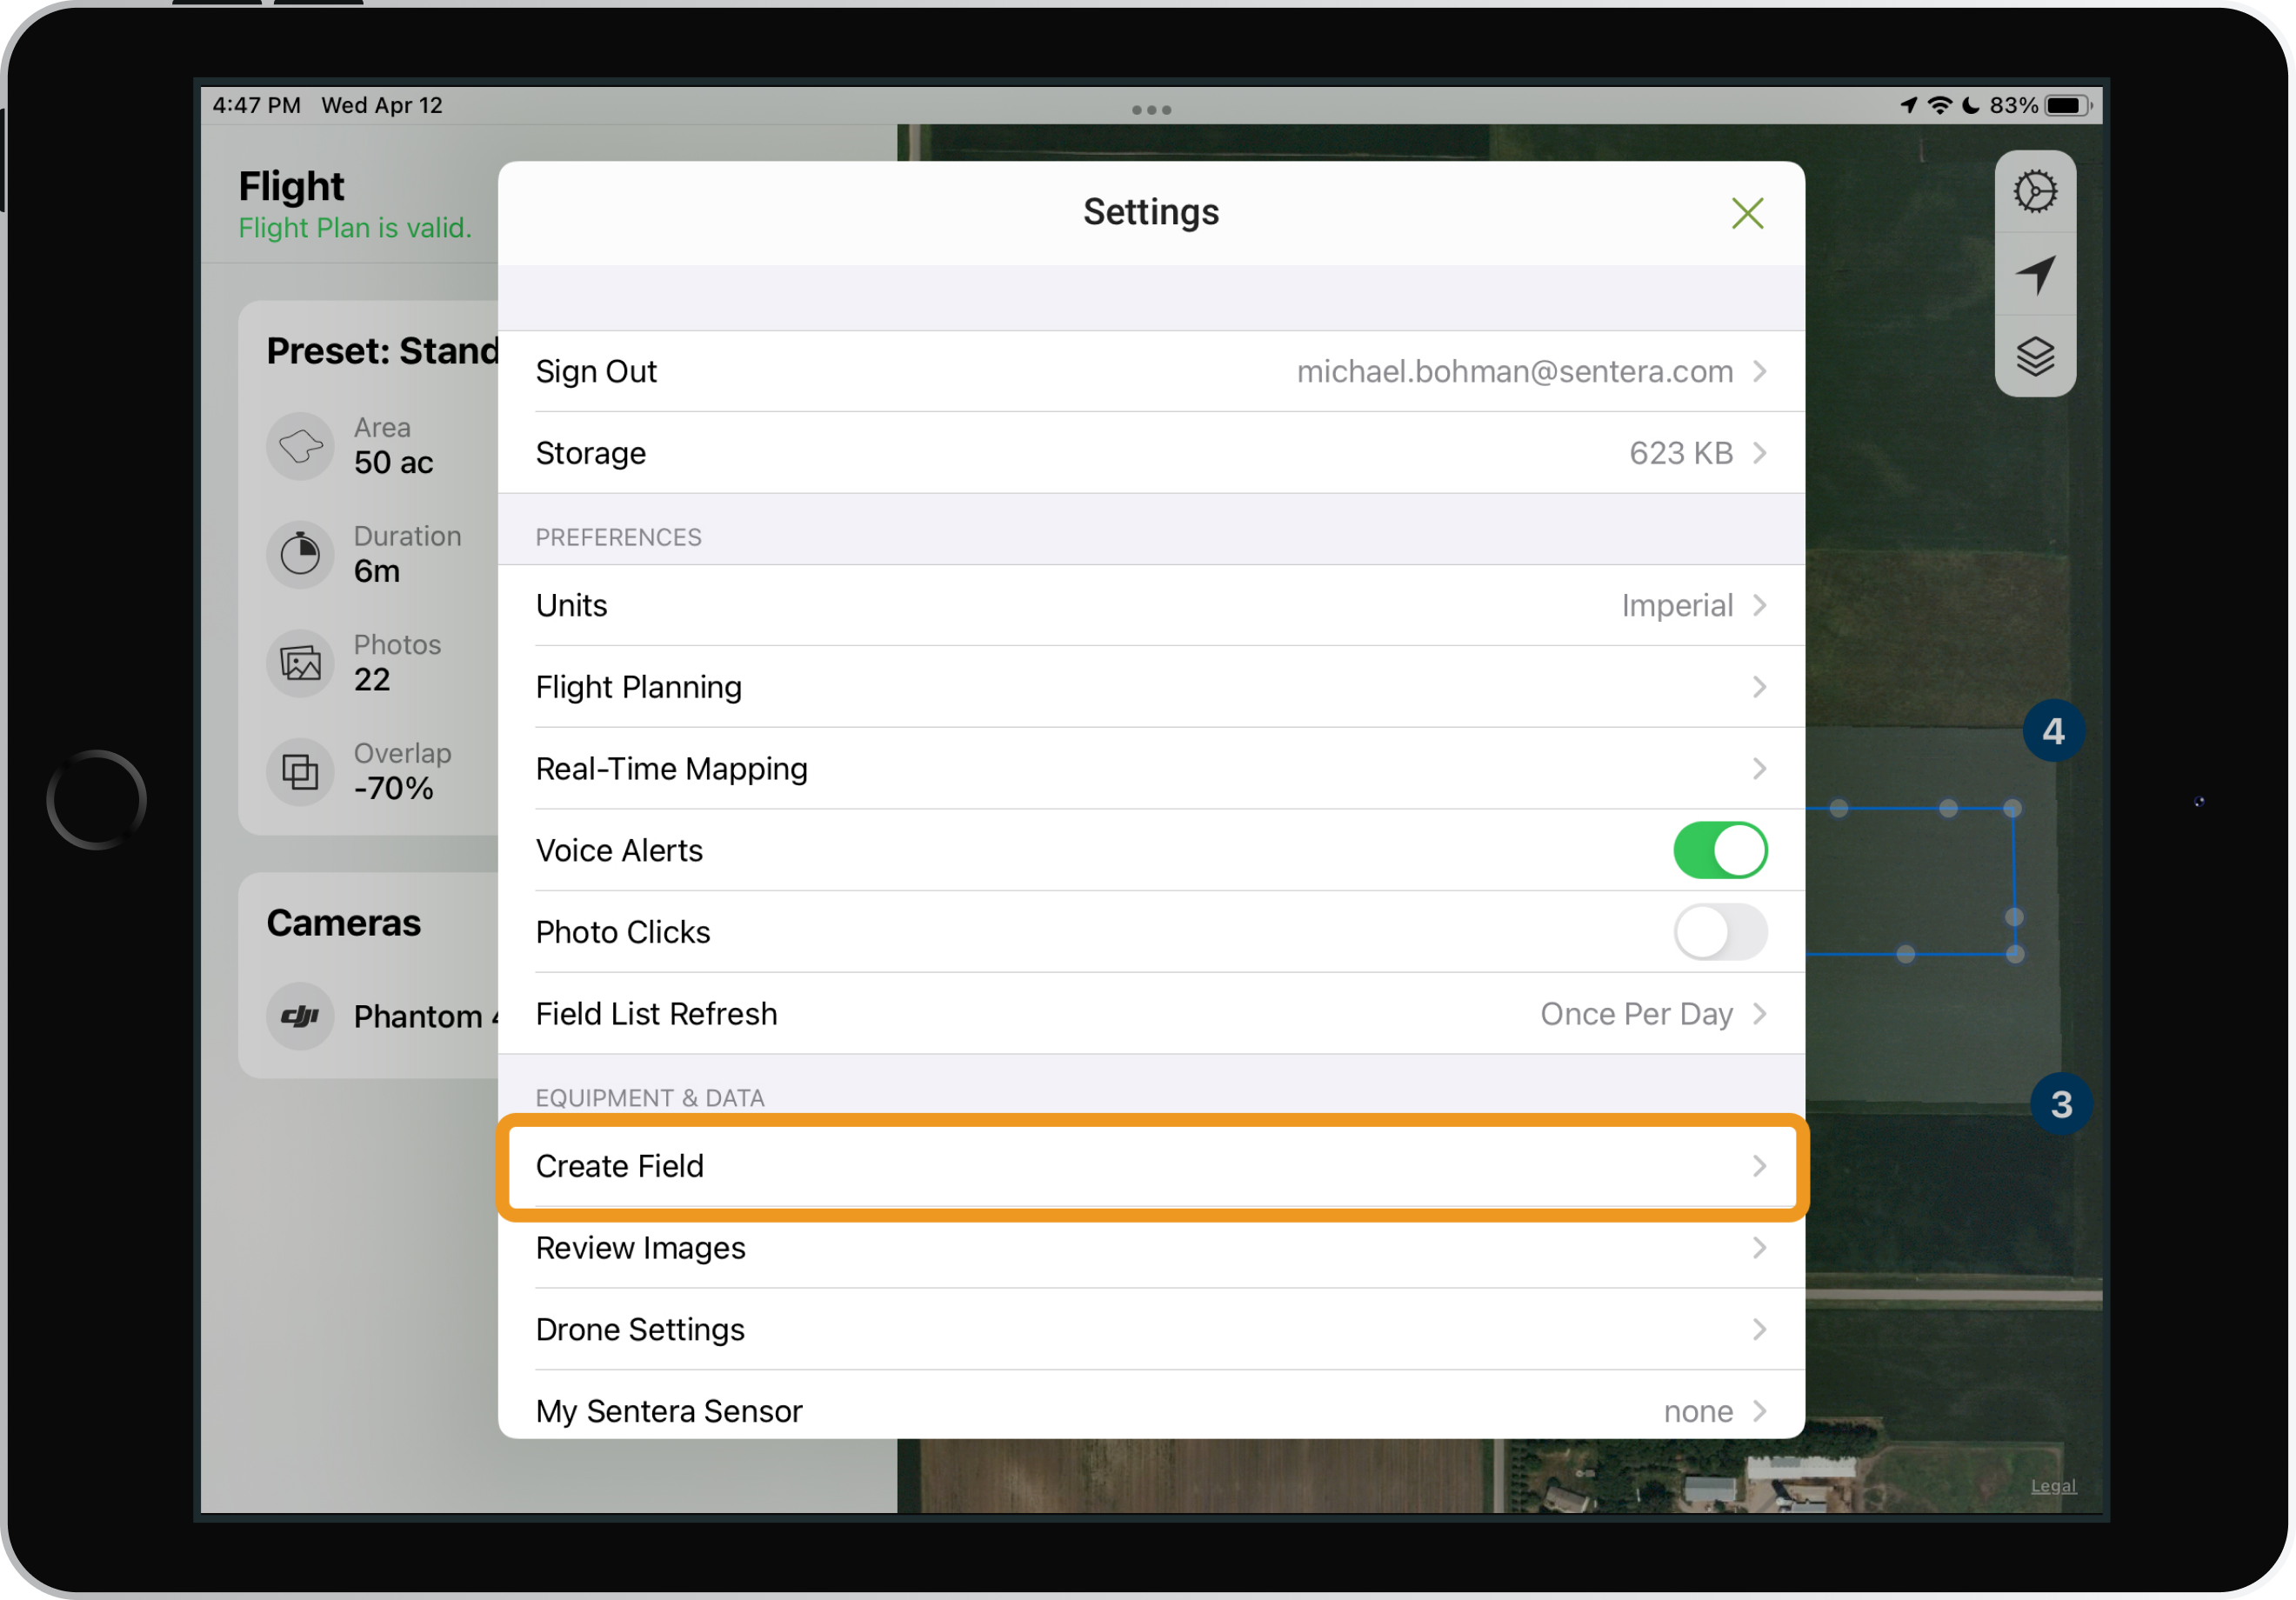The image size is (2296, 1600).
Task: Tap the Wi-Fi status icon
Action: pyautogui.click(x=1939, y=105)
